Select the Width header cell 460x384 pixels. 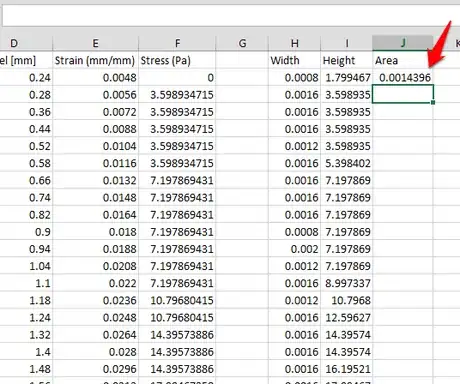pyautogui.click(x=294, y=60)
